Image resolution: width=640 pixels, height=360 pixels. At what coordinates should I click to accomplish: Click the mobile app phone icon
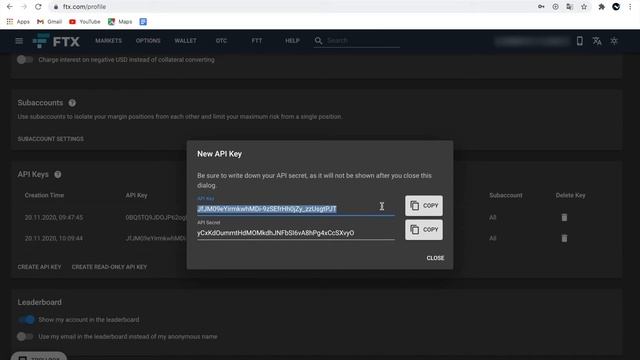click(580, 41)
